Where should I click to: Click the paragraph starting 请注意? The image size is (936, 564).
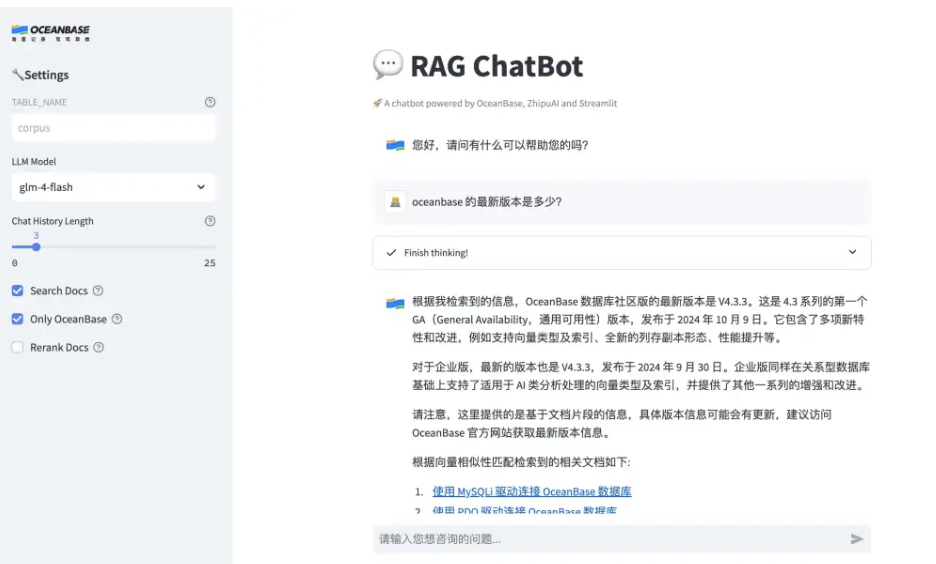coord(622,423)
